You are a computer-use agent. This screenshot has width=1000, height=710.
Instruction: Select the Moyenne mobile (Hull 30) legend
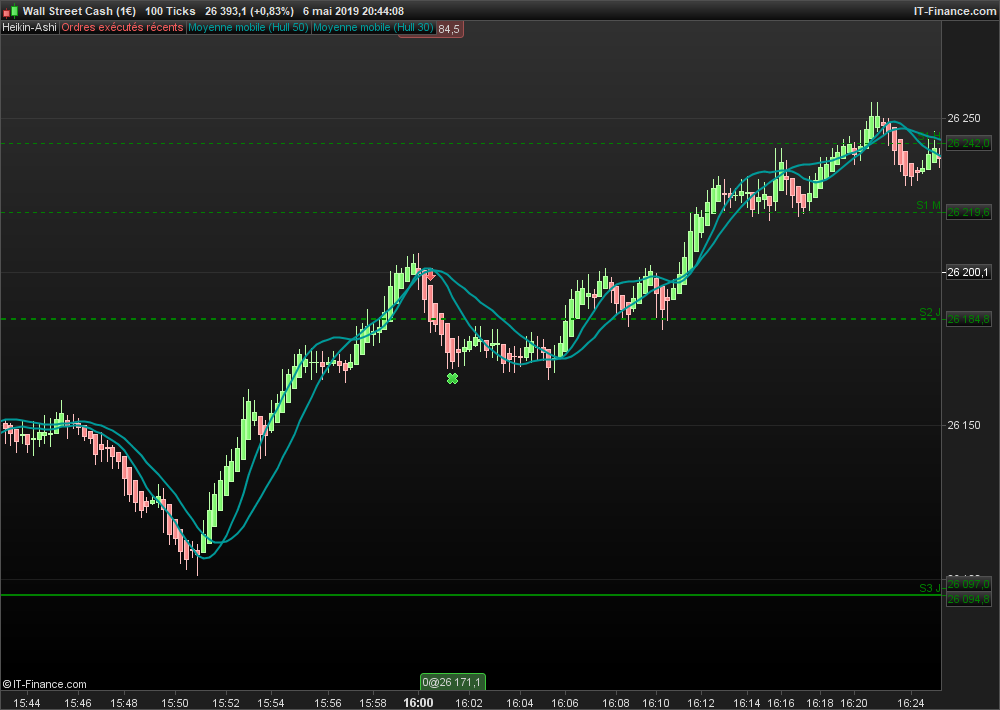(x=373, y=27)
